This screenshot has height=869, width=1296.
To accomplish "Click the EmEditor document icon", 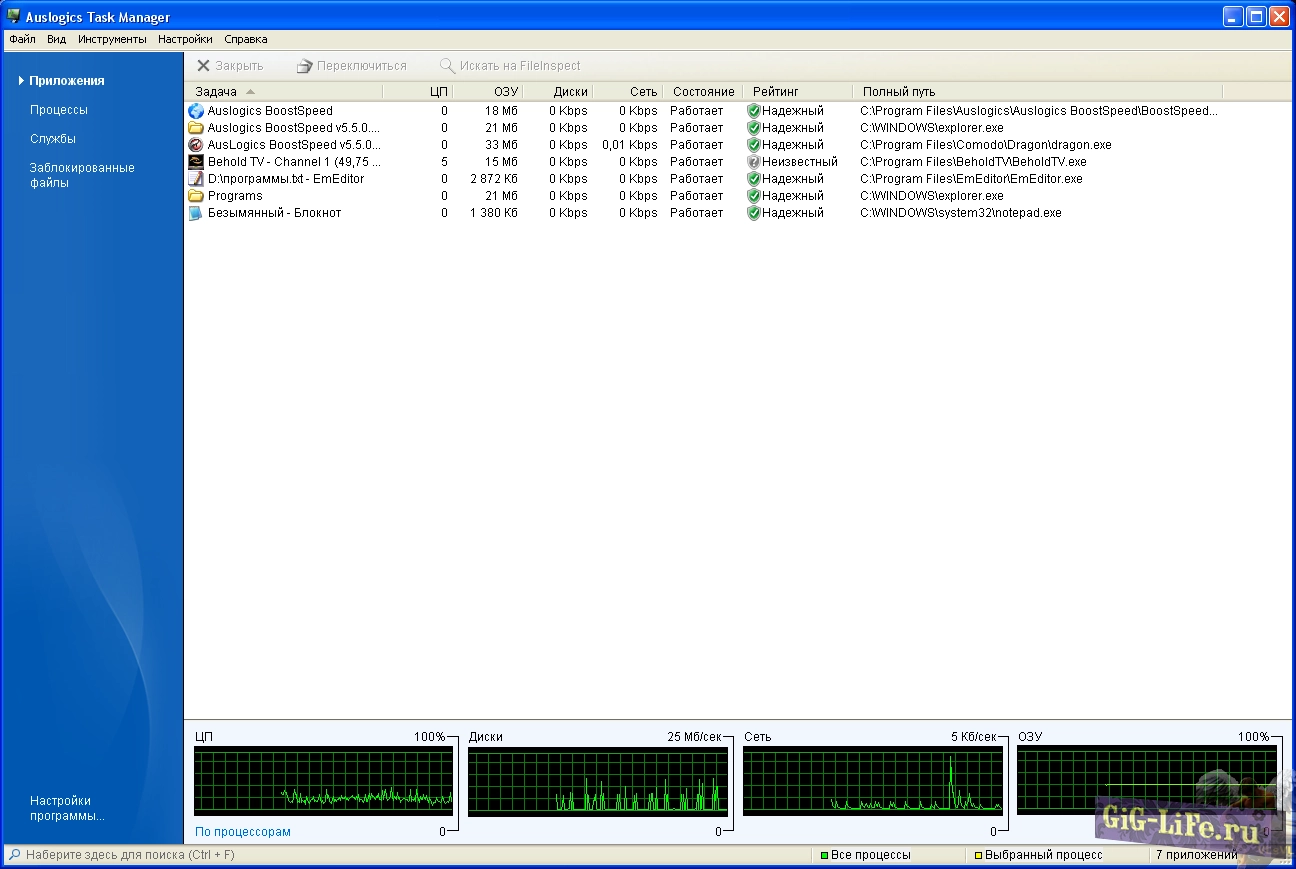I will pos(196,179).
